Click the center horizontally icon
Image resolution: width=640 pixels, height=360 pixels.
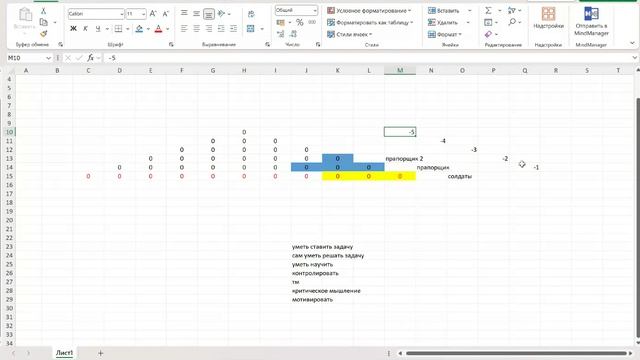(196, 29)
